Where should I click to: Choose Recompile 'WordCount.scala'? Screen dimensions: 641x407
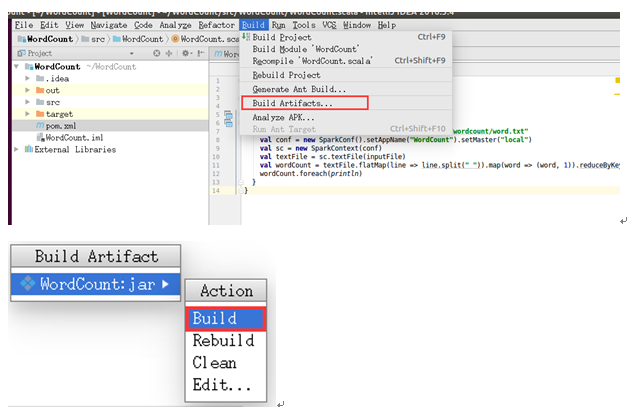(x=346, y=61)
